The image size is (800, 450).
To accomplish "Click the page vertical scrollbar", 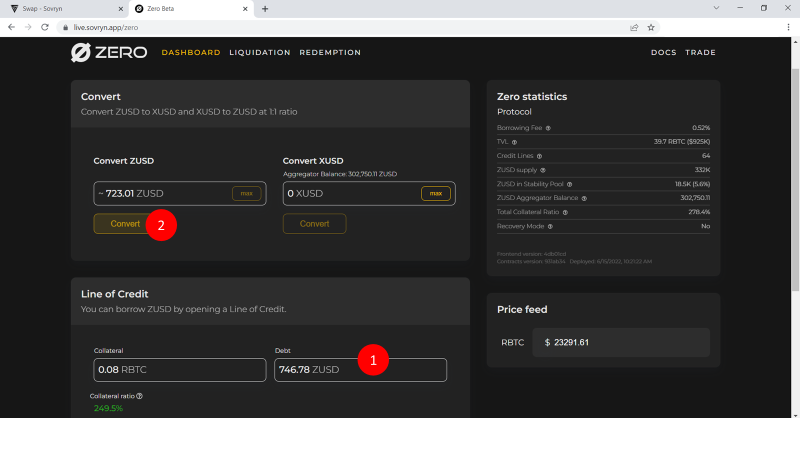I will [795, 179].
